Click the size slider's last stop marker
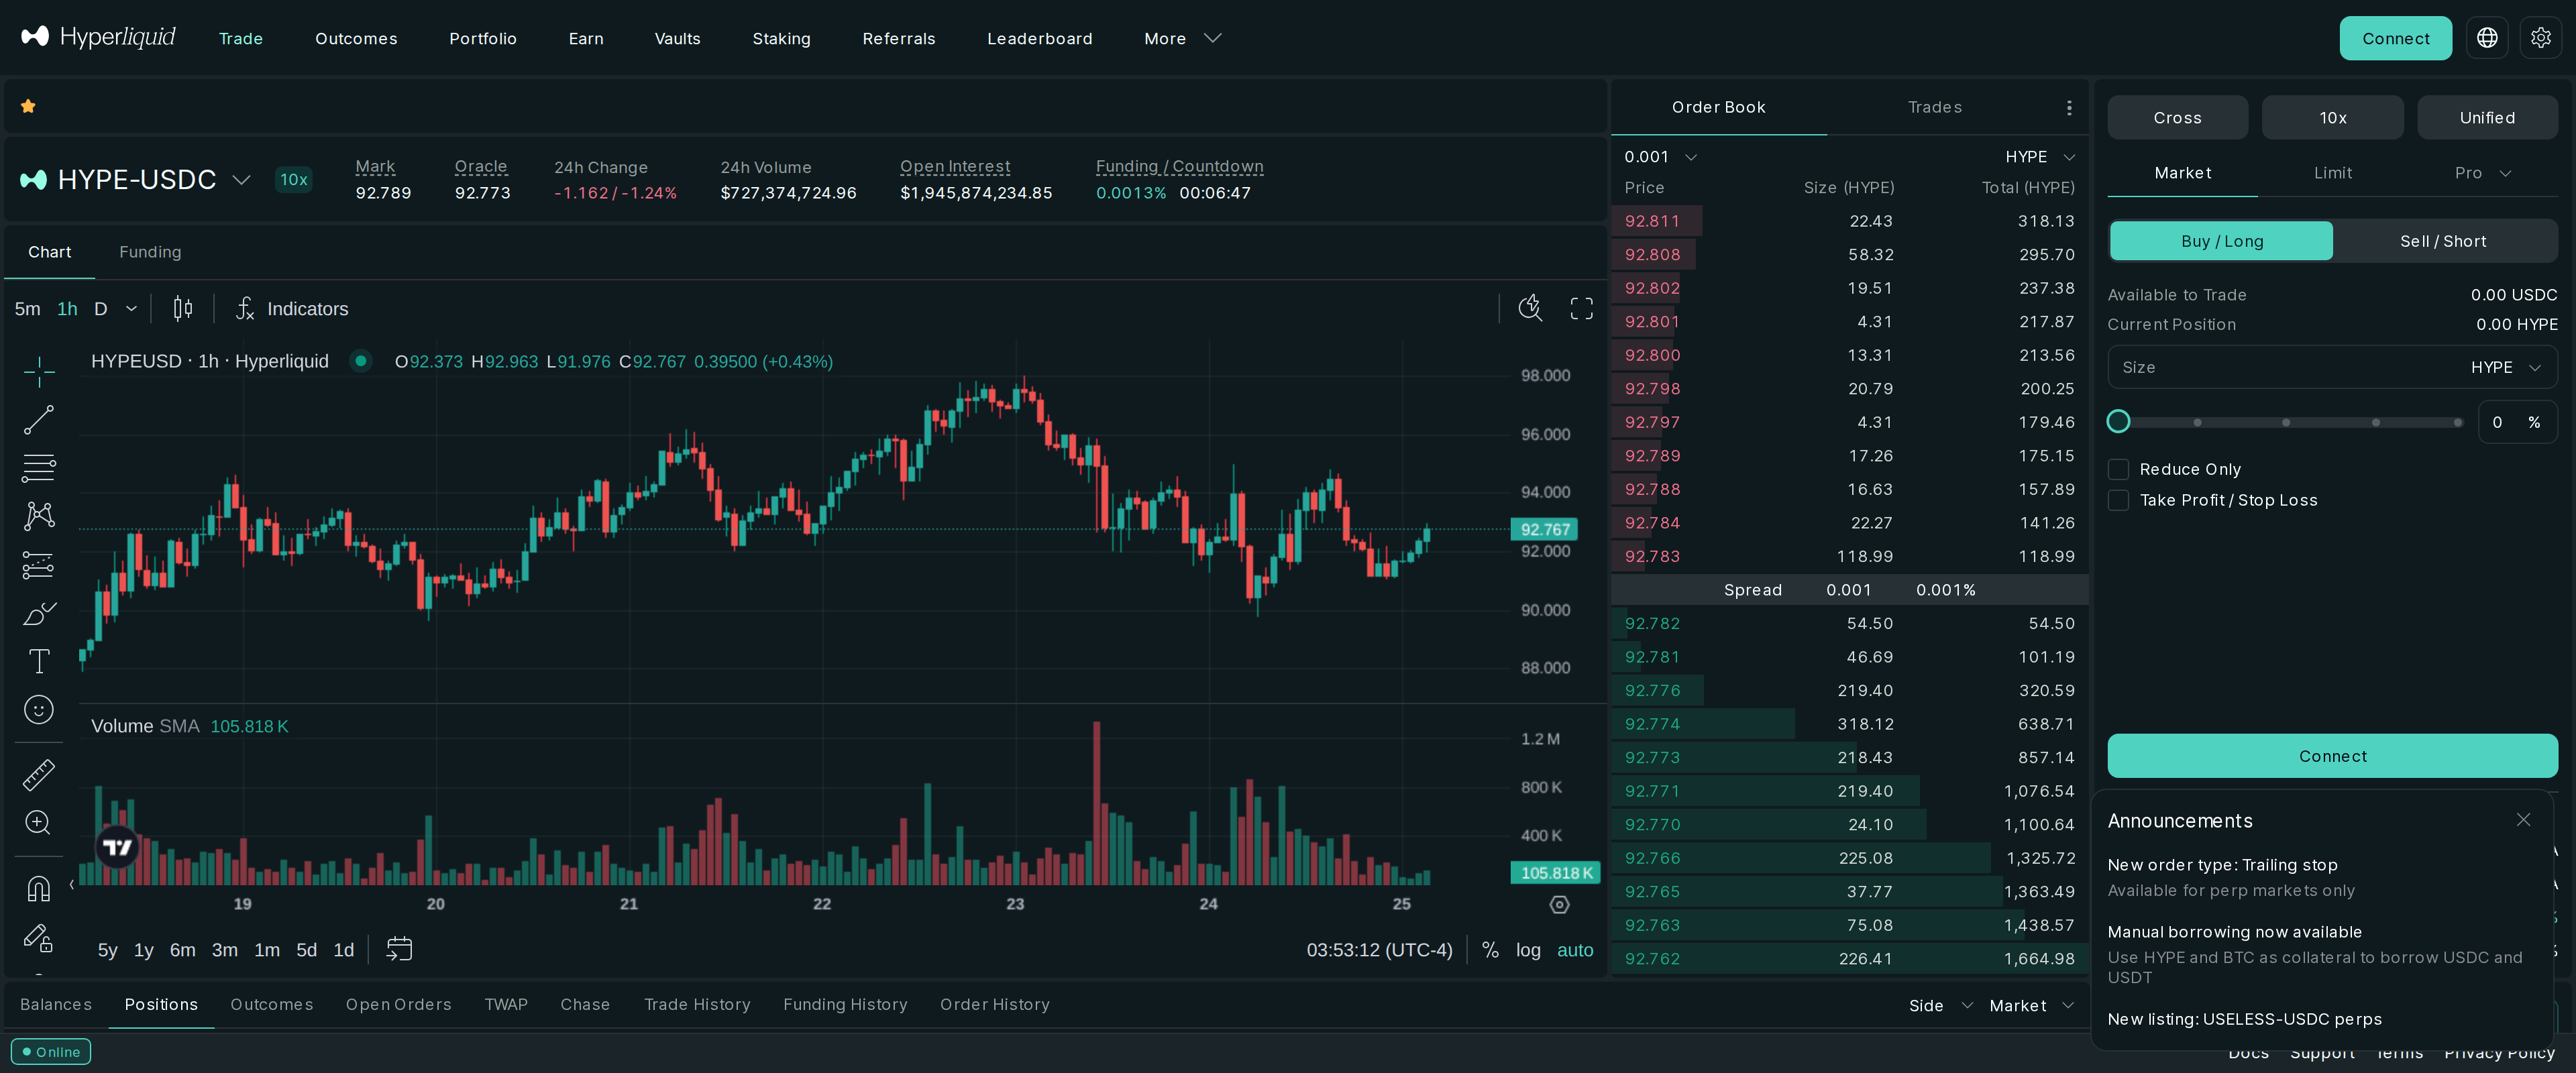This screenshot has height=1073, width=2576. click(2457, 422)
